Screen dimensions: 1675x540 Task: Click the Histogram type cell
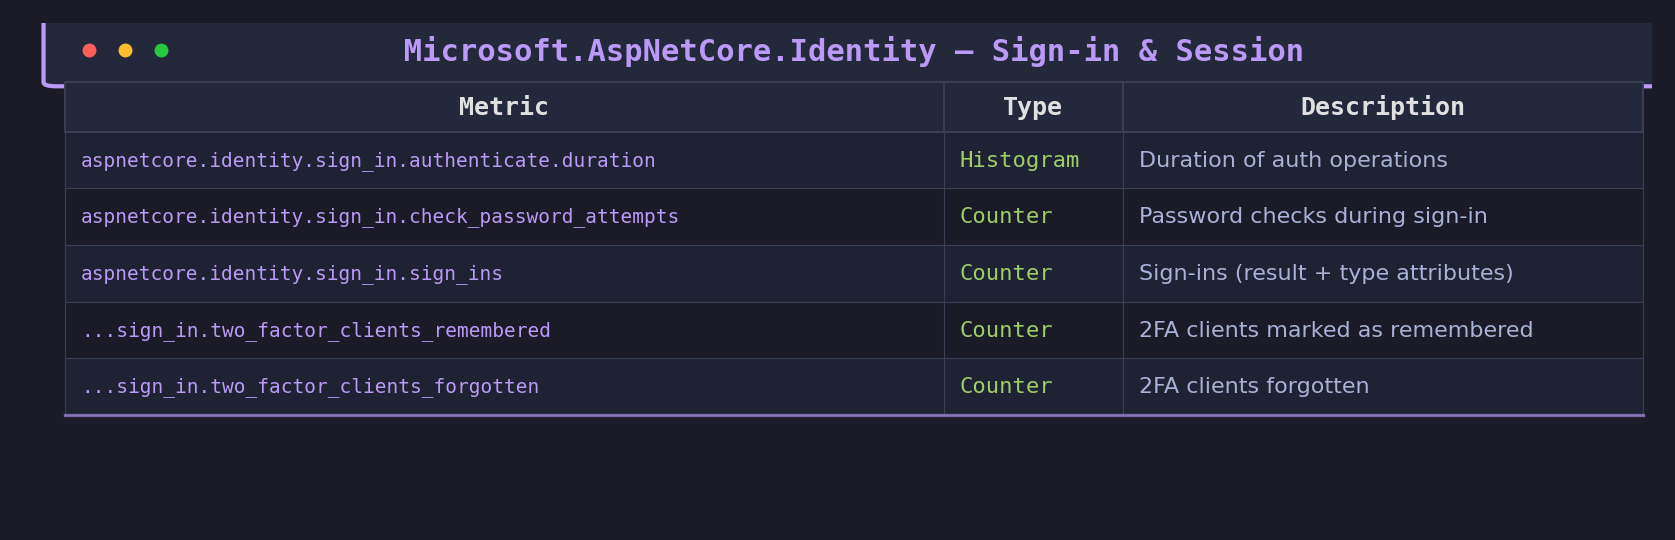pyautogui.click(x=1019, y=161)
